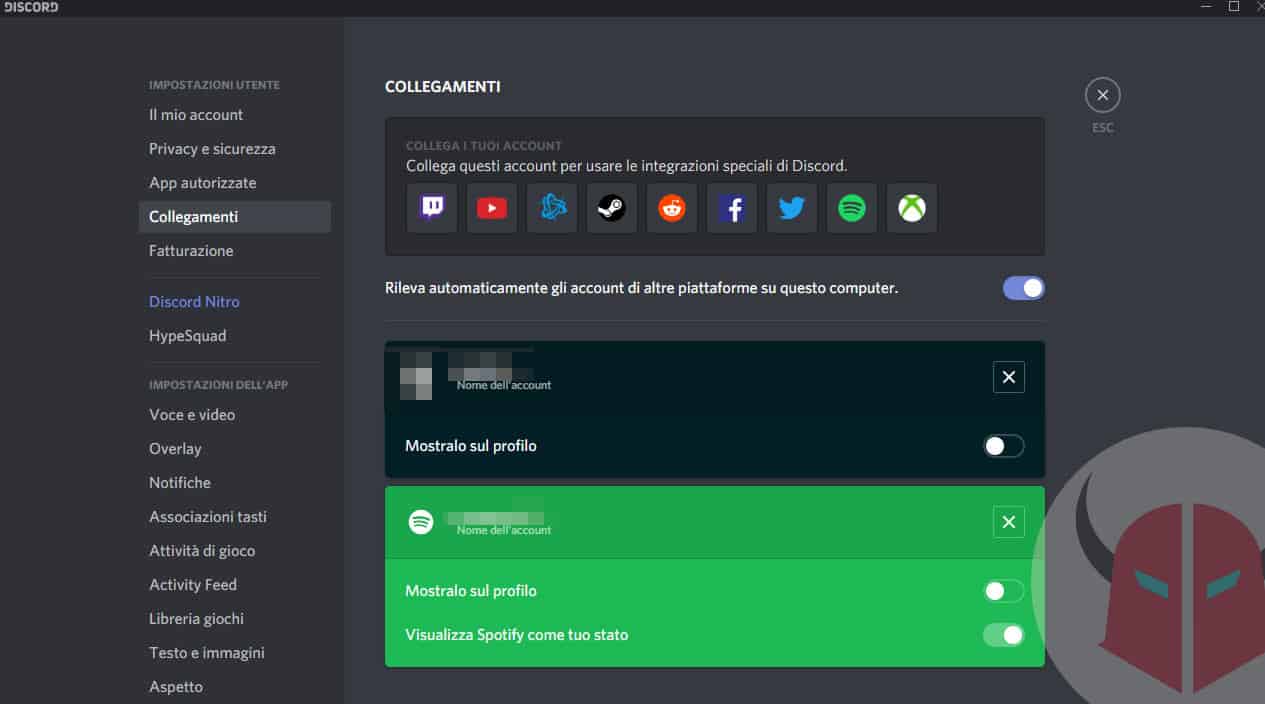Enable Mostralo sul profilo for Spotify
The image size is (1265, 704).
(1004, 591)
